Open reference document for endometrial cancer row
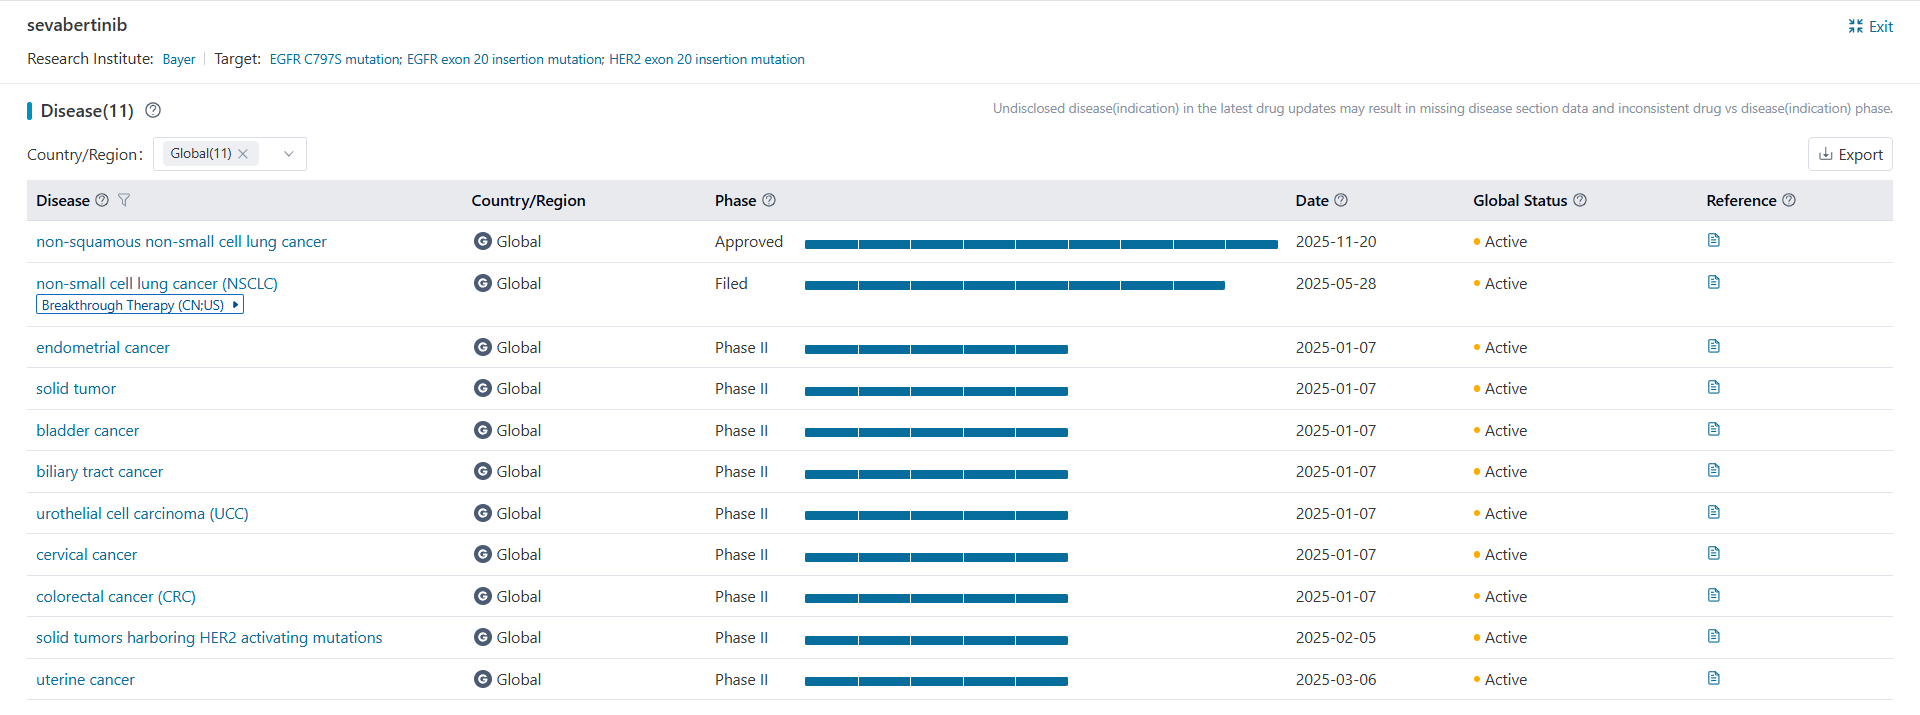This screenshot has width=1920, height=715. pyautogui.click(x=1713, y=346)
